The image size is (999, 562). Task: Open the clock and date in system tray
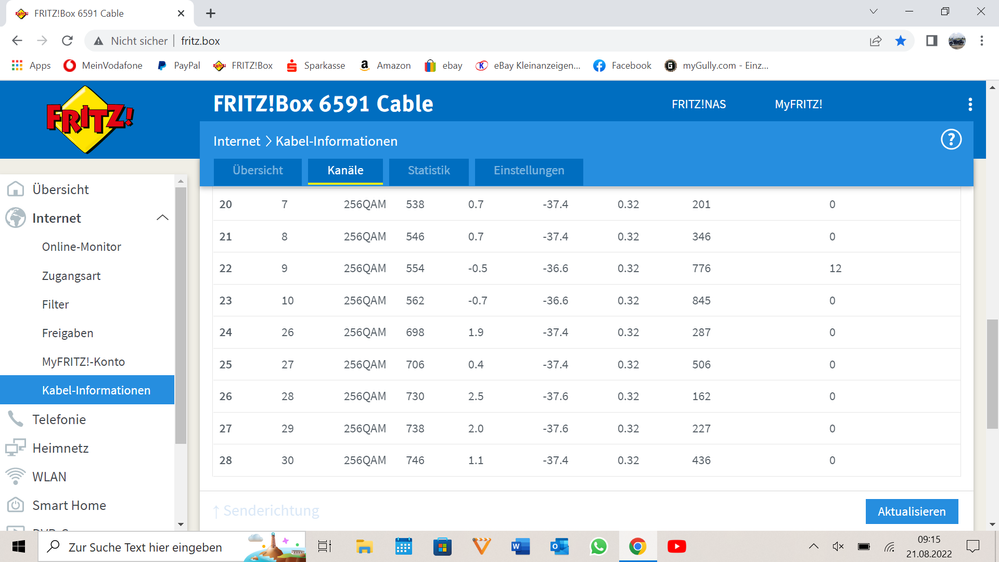[929, 547]
